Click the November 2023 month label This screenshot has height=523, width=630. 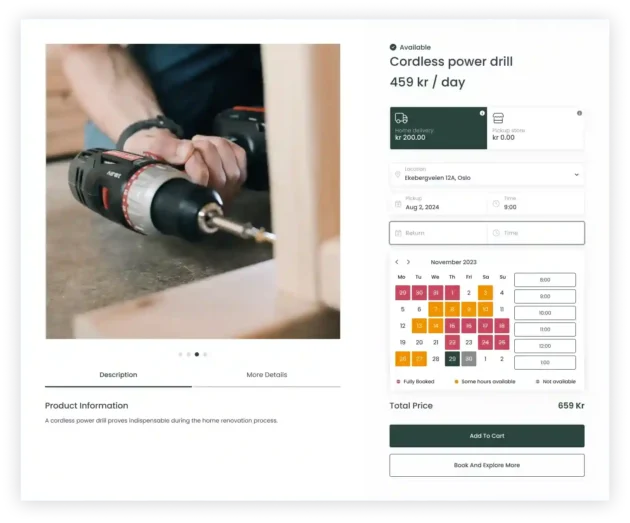click(x=454, y=262)
